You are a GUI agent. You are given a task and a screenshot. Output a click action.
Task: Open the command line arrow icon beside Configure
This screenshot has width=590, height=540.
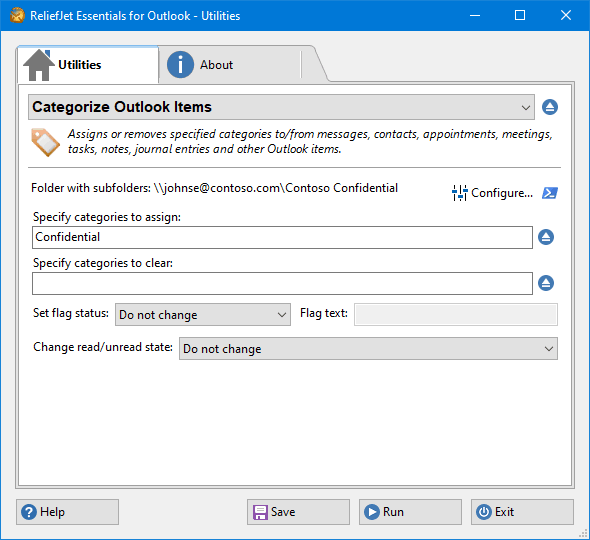[x=550, y=193]
